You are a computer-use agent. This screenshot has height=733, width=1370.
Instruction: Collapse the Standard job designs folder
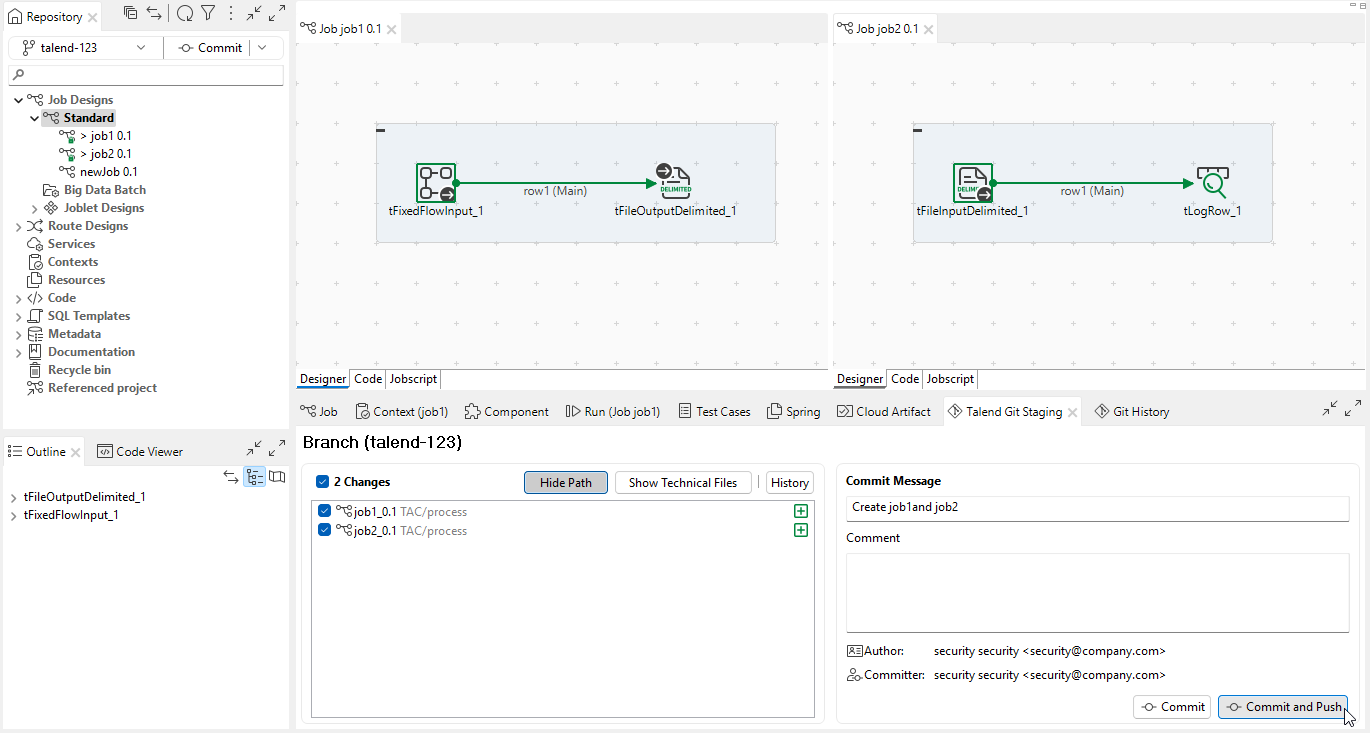coord(35,117)
